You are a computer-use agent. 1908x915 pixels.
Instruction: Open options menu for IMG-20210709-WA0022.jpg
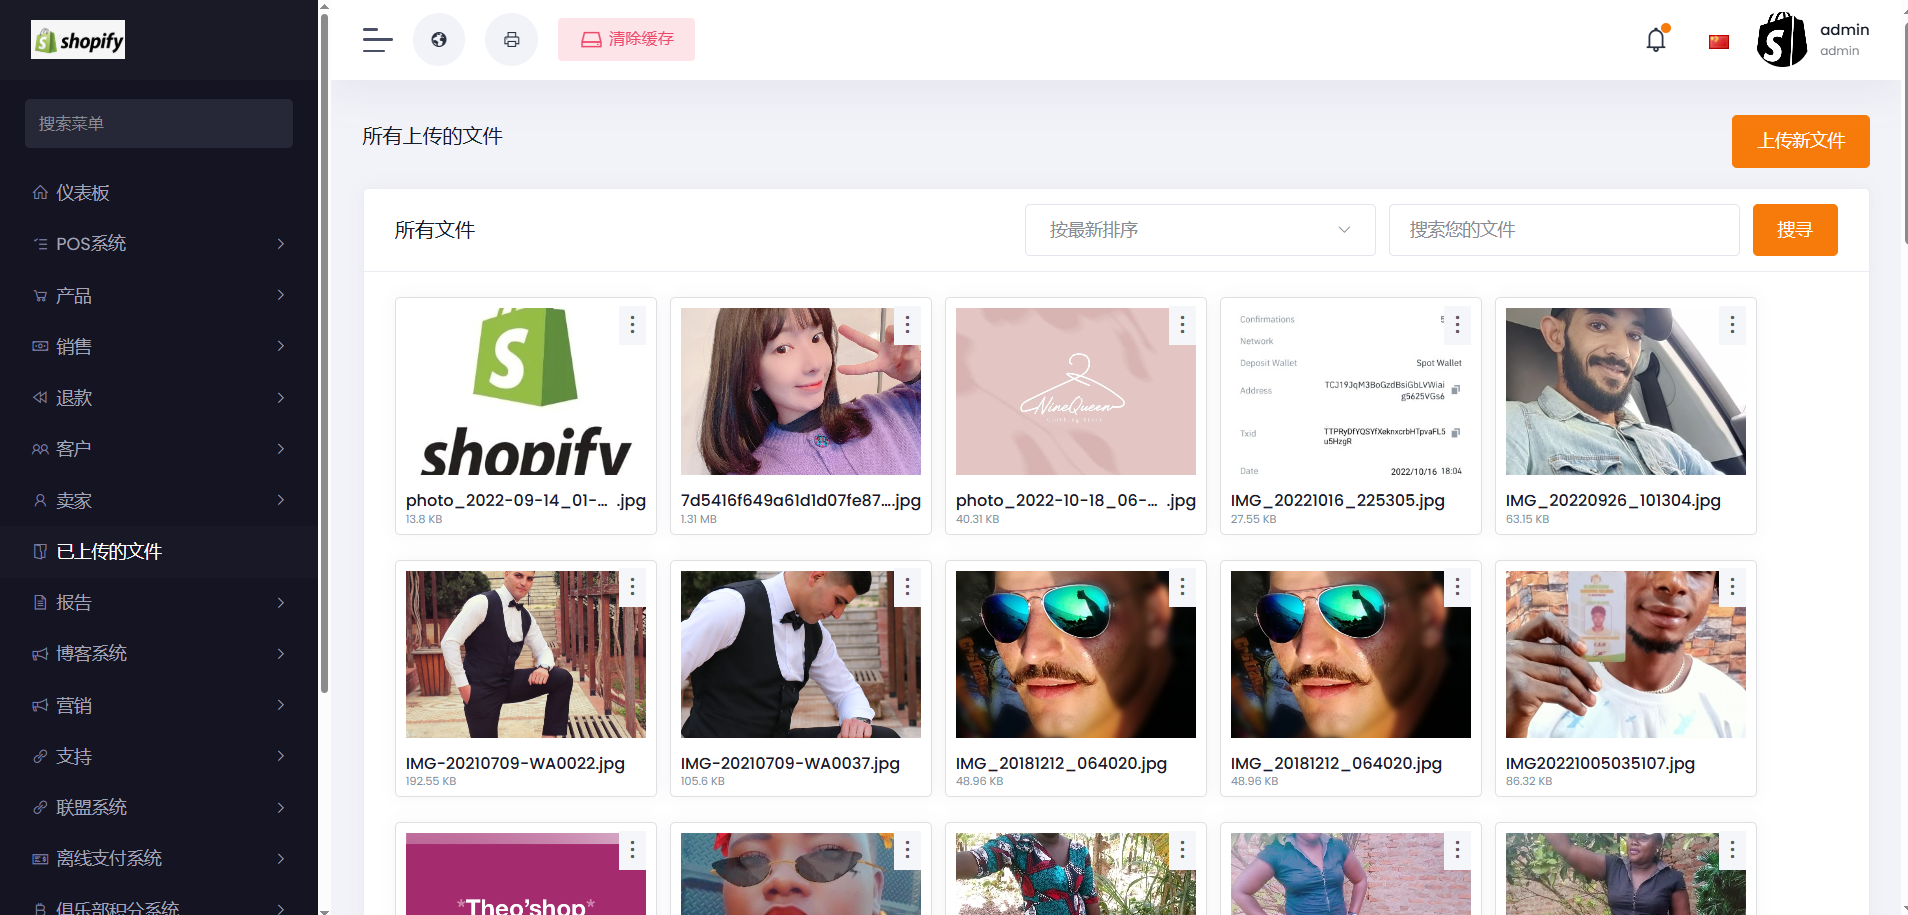[632, 588]
